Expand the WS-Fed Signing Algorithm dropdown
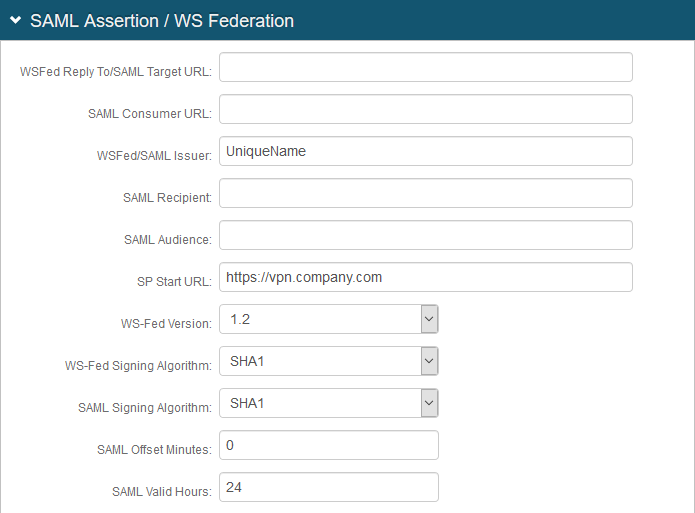This screenshot has width=695, height=513. (328, 361)
